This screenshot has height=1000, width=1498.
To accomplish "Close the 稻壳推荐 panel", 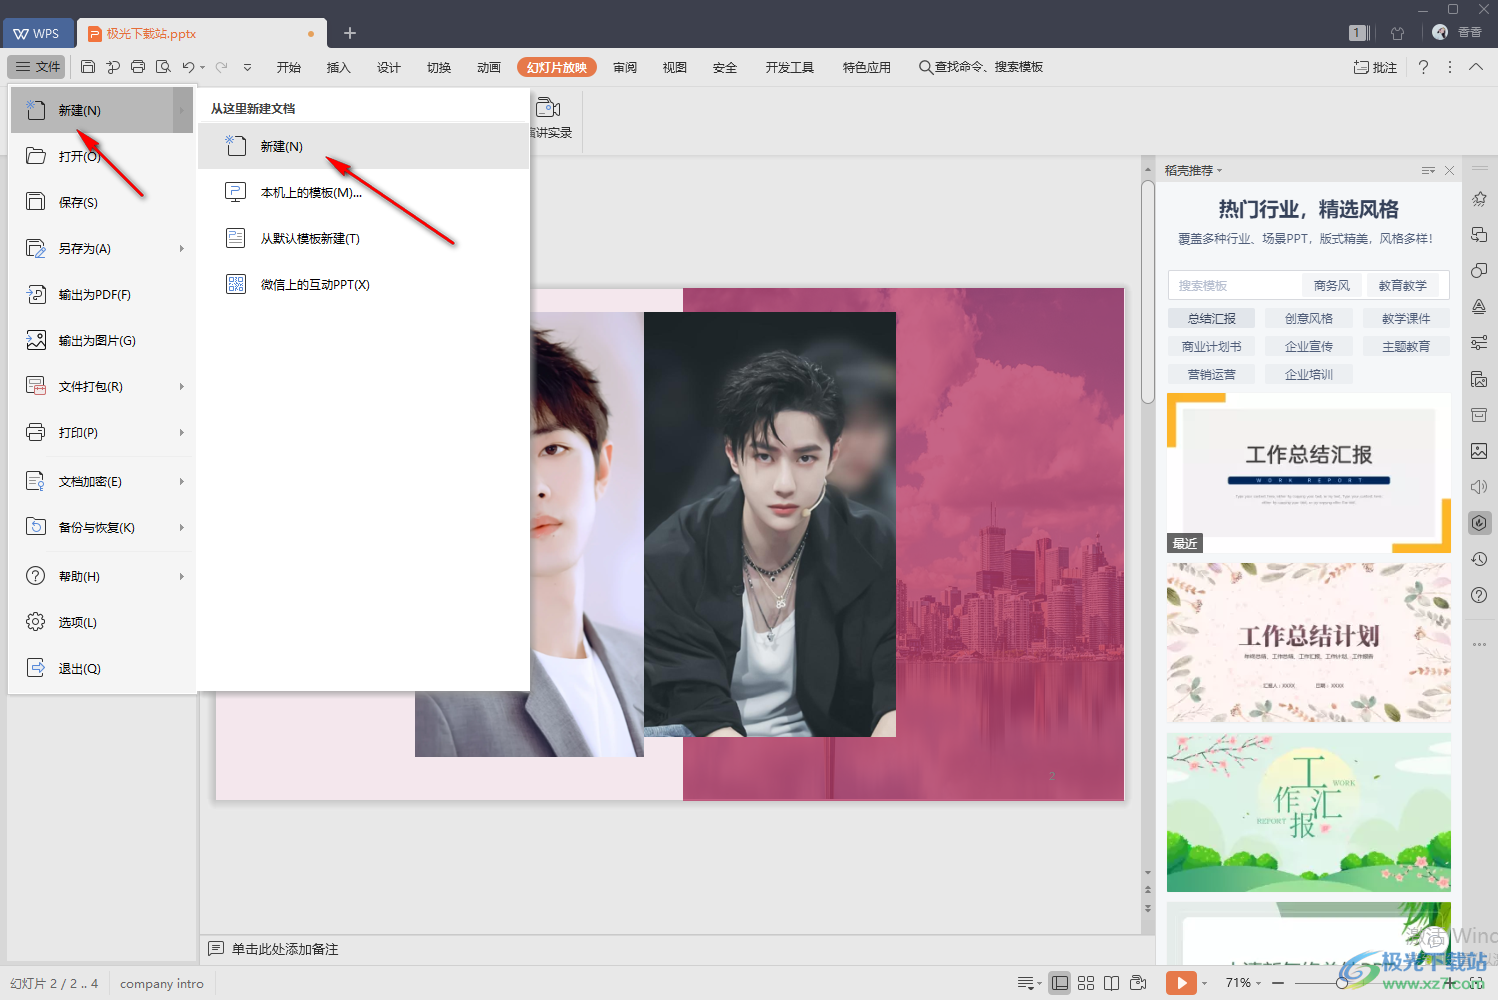I will coord(1449,171).
